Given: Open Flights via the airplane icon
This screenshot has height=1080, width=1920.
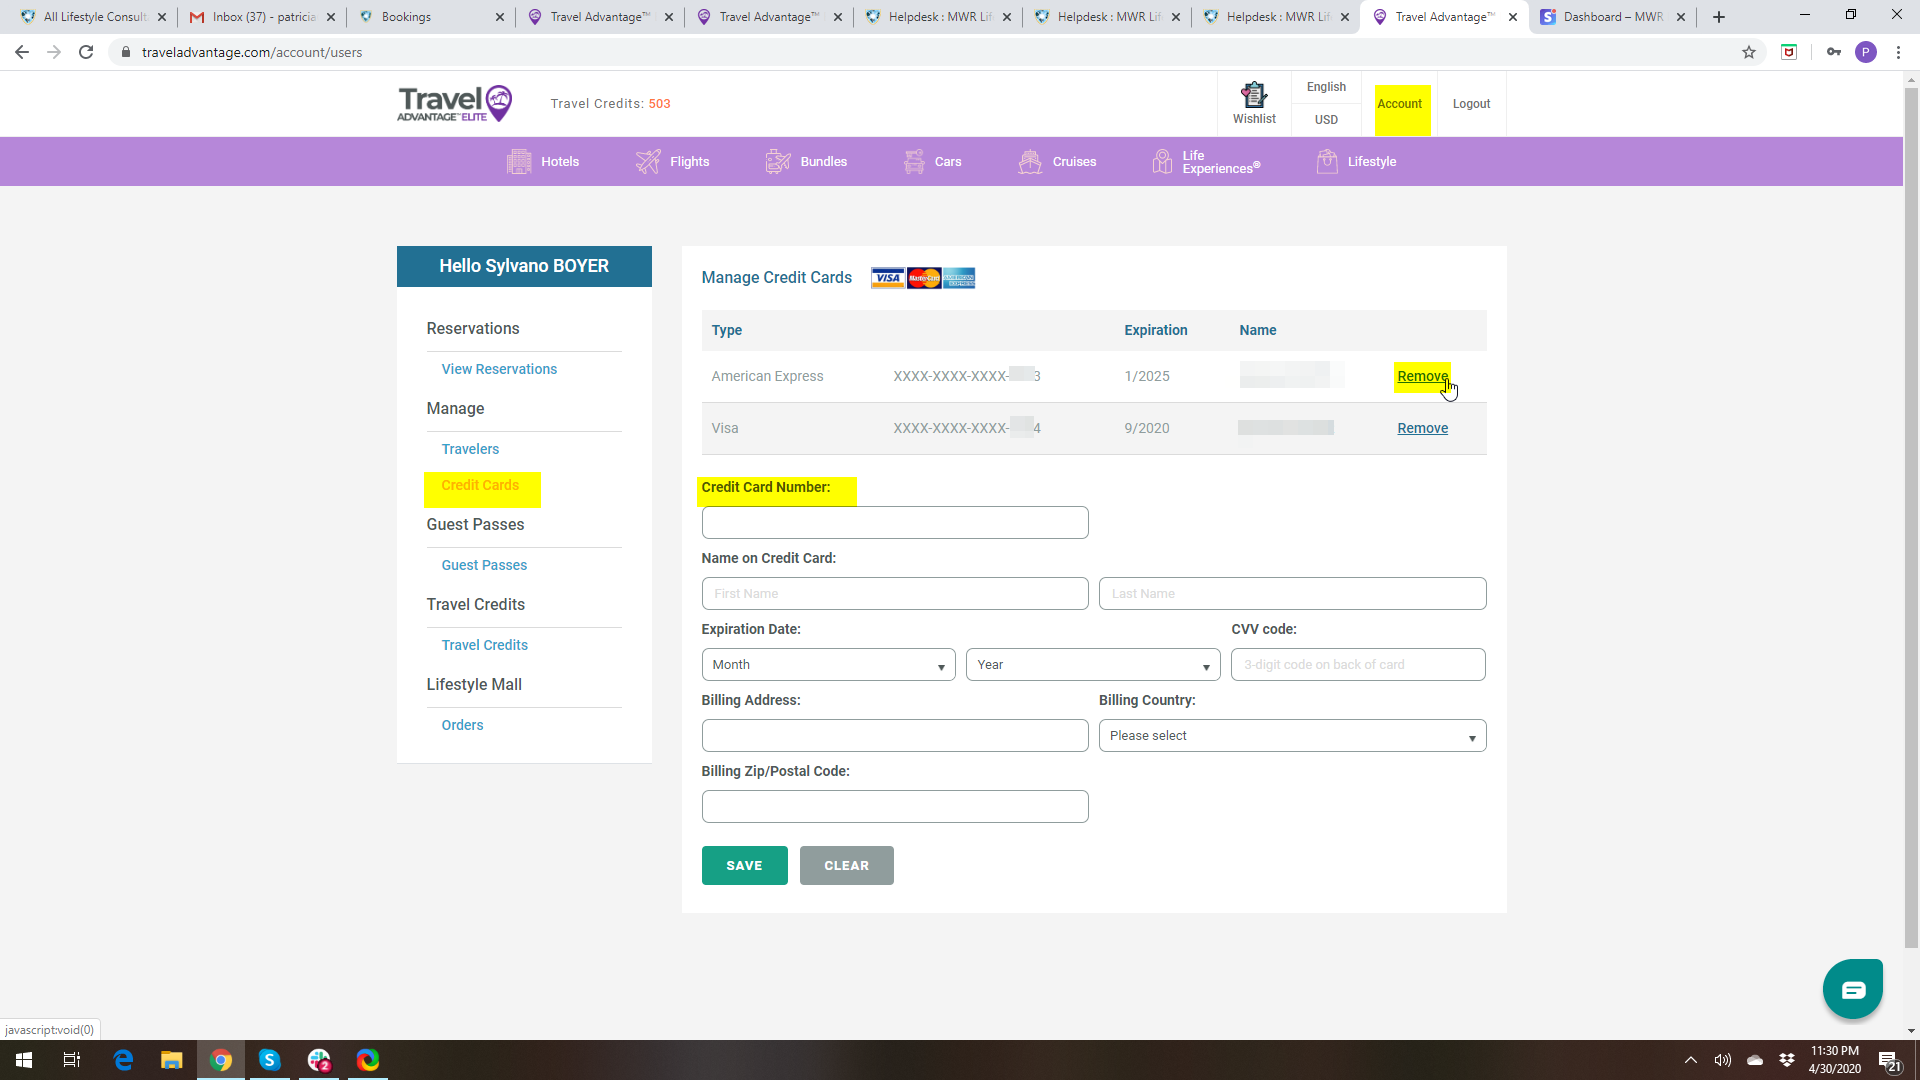Looking at the screenshot, I should pos(648,161).
